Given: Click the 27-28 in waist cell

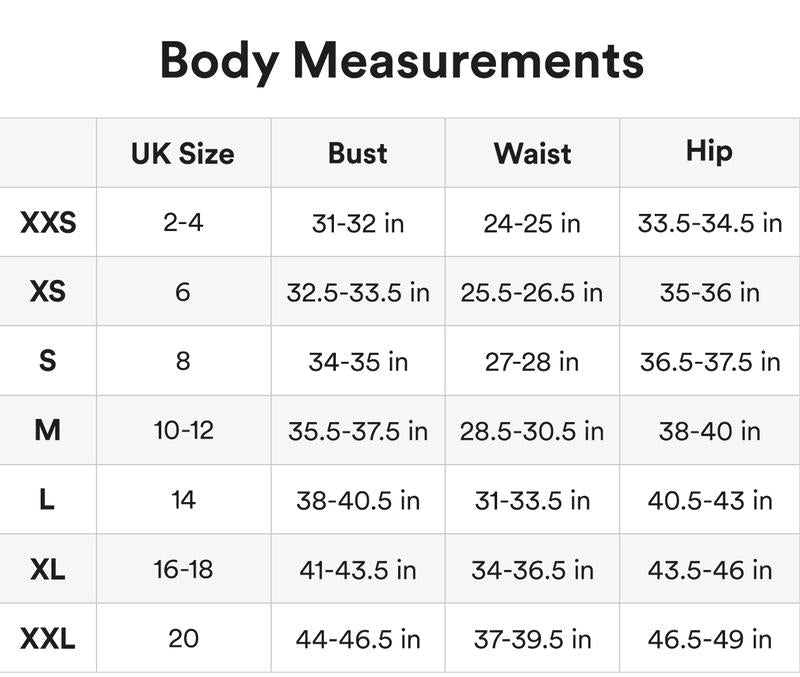Looking at the screenshot, I should [x=532, y=361].
